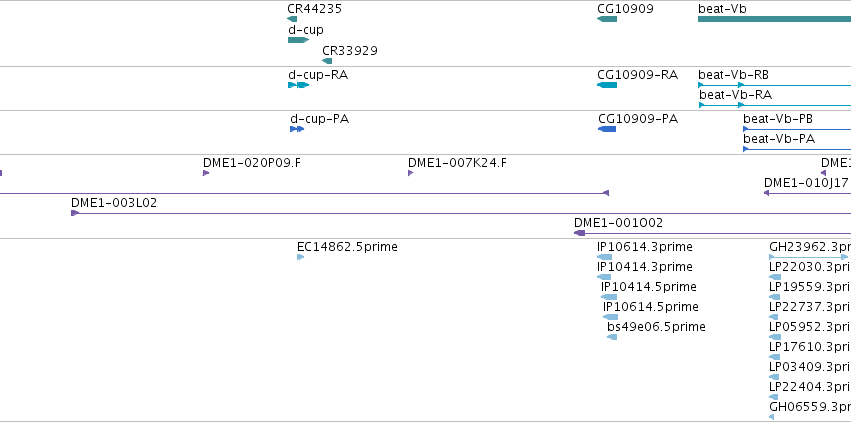Screen dimensions: 851x422
Task: Click the d-cup gene feature arrow
Action: (x=299, y=40)
